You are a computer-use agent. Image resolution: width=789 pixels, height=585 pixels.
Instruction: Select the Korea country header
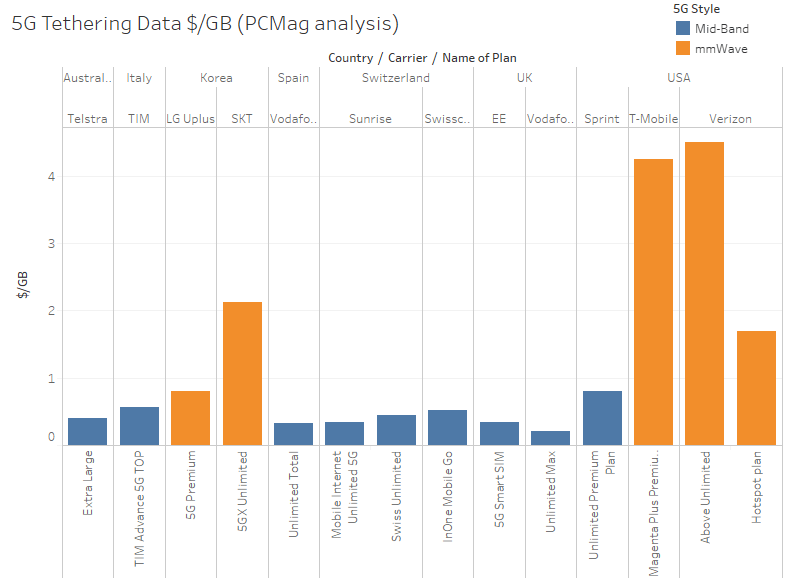[x=216, y=78]
